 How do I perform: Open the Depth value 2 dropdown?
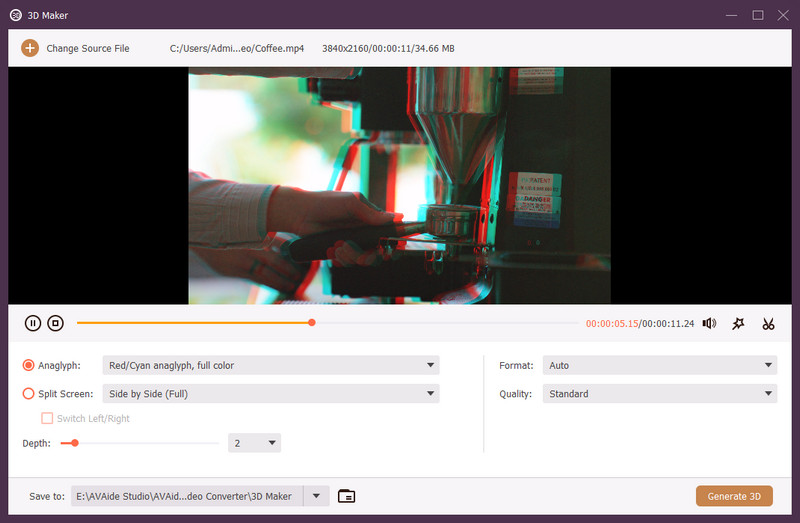255,443
